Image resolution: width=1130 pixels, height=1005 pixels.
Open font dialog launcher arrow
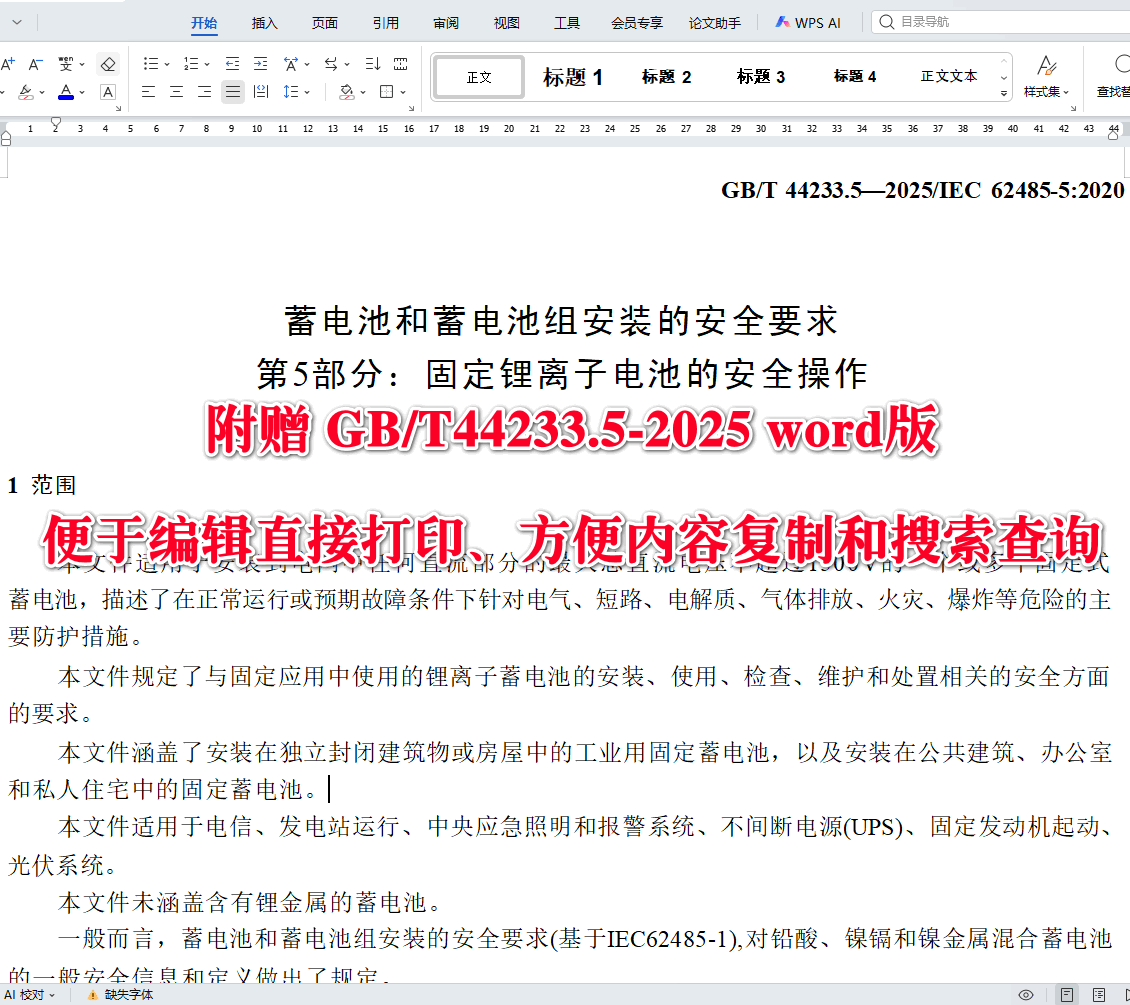click(x=118, y=109)
